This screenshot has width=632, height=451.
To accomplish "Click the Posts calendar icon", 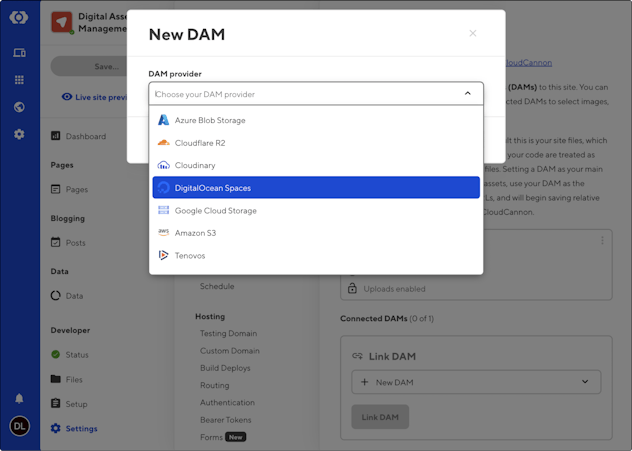I will coord(56,242).
